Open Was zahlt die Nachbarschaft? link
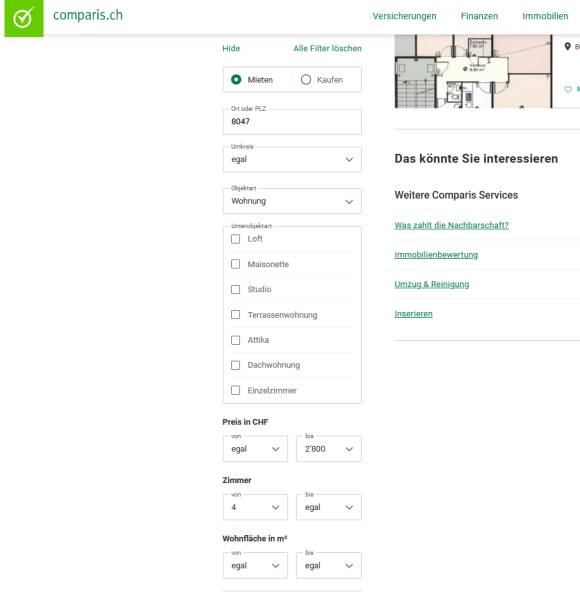This screenshot has width=580, height=592. pos(451,225)
